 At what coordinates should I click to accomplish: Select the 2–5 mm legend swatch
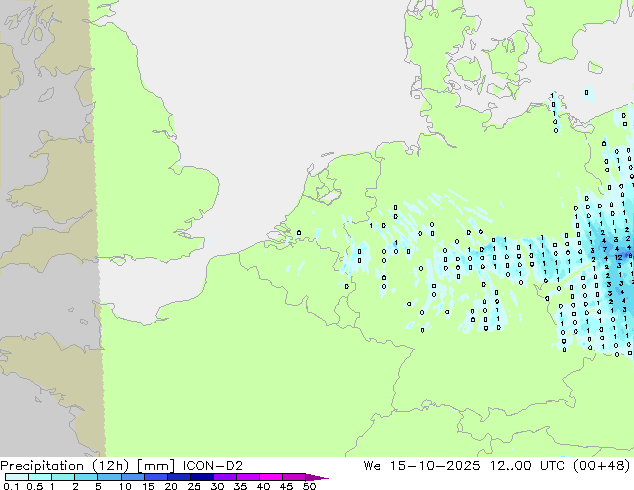tap(86, 477)
